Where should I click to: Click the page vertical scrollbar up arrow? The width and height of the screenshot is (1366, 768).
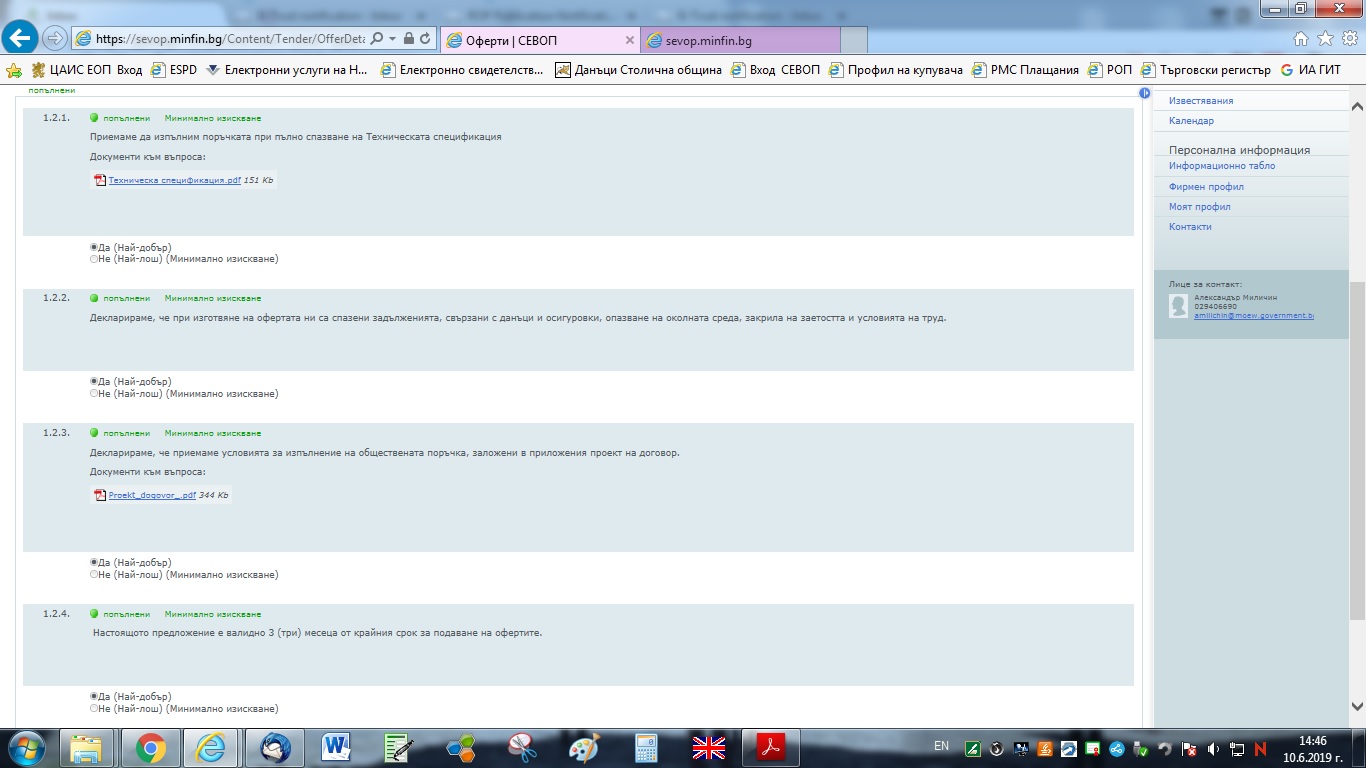click(1357, 105)
